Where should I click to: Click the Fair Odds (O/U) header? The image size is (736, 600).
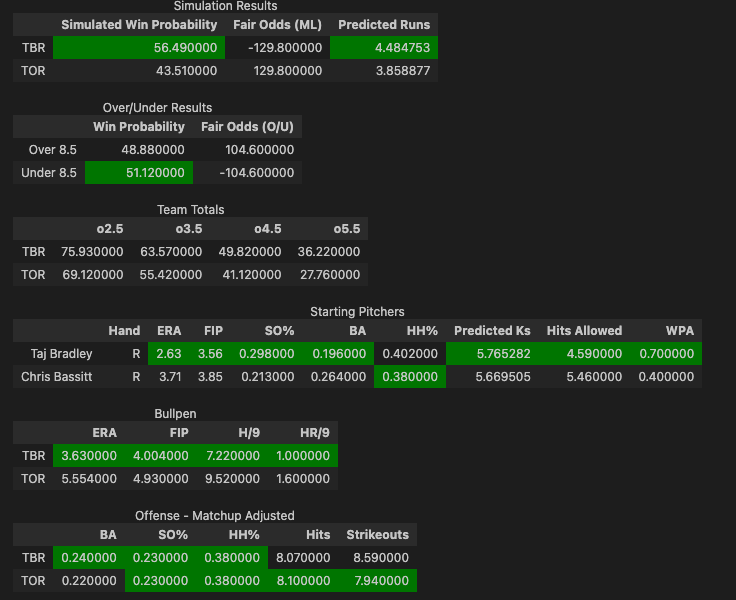tap(247, 127)
